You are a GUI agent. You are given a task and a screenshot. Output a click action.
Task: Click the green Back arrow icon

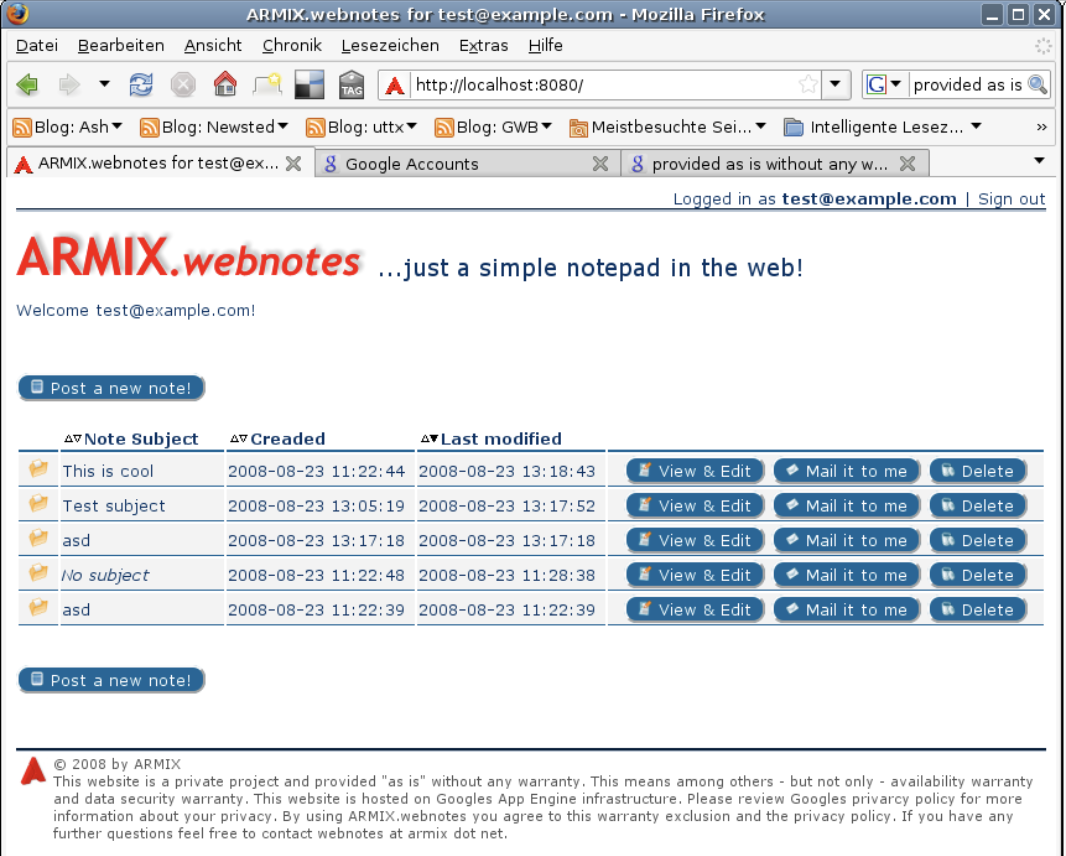point(27,84)
